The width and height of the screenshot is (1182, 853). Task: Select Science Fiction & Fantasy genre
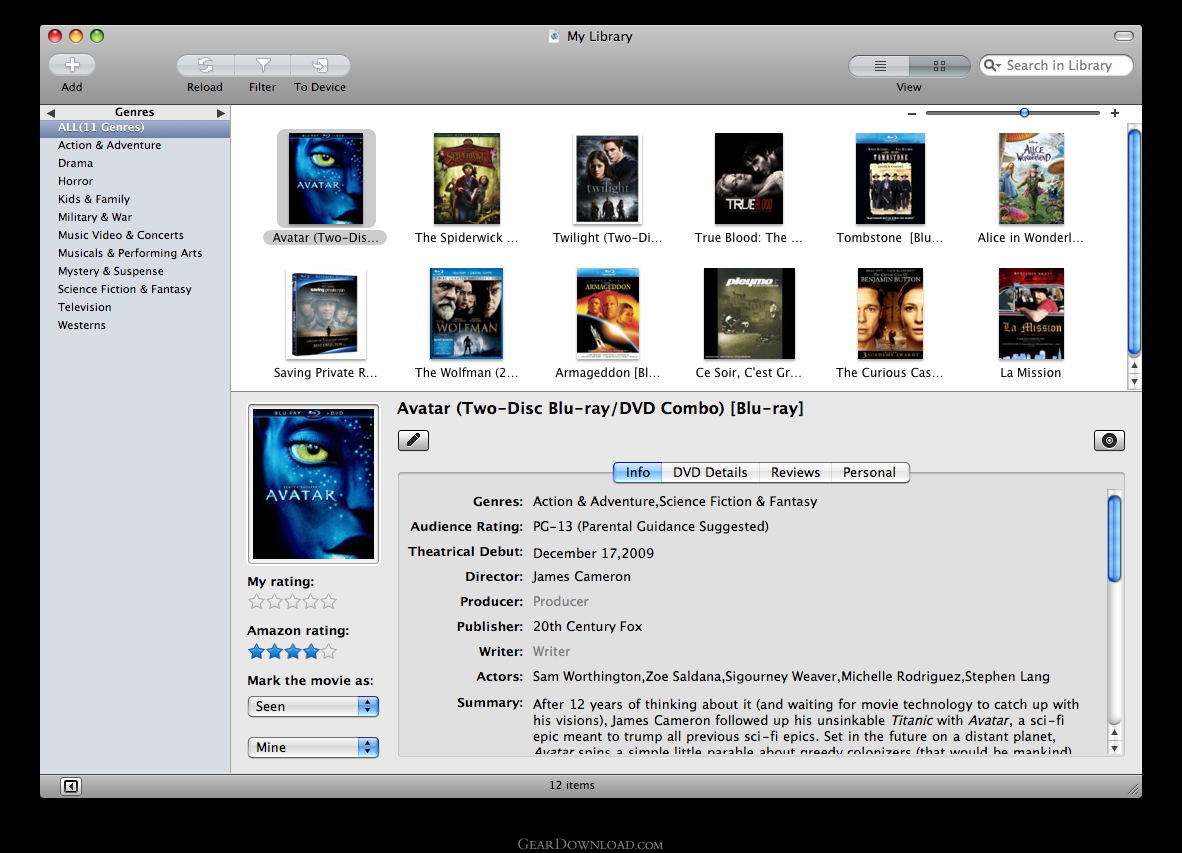point(135,290)
